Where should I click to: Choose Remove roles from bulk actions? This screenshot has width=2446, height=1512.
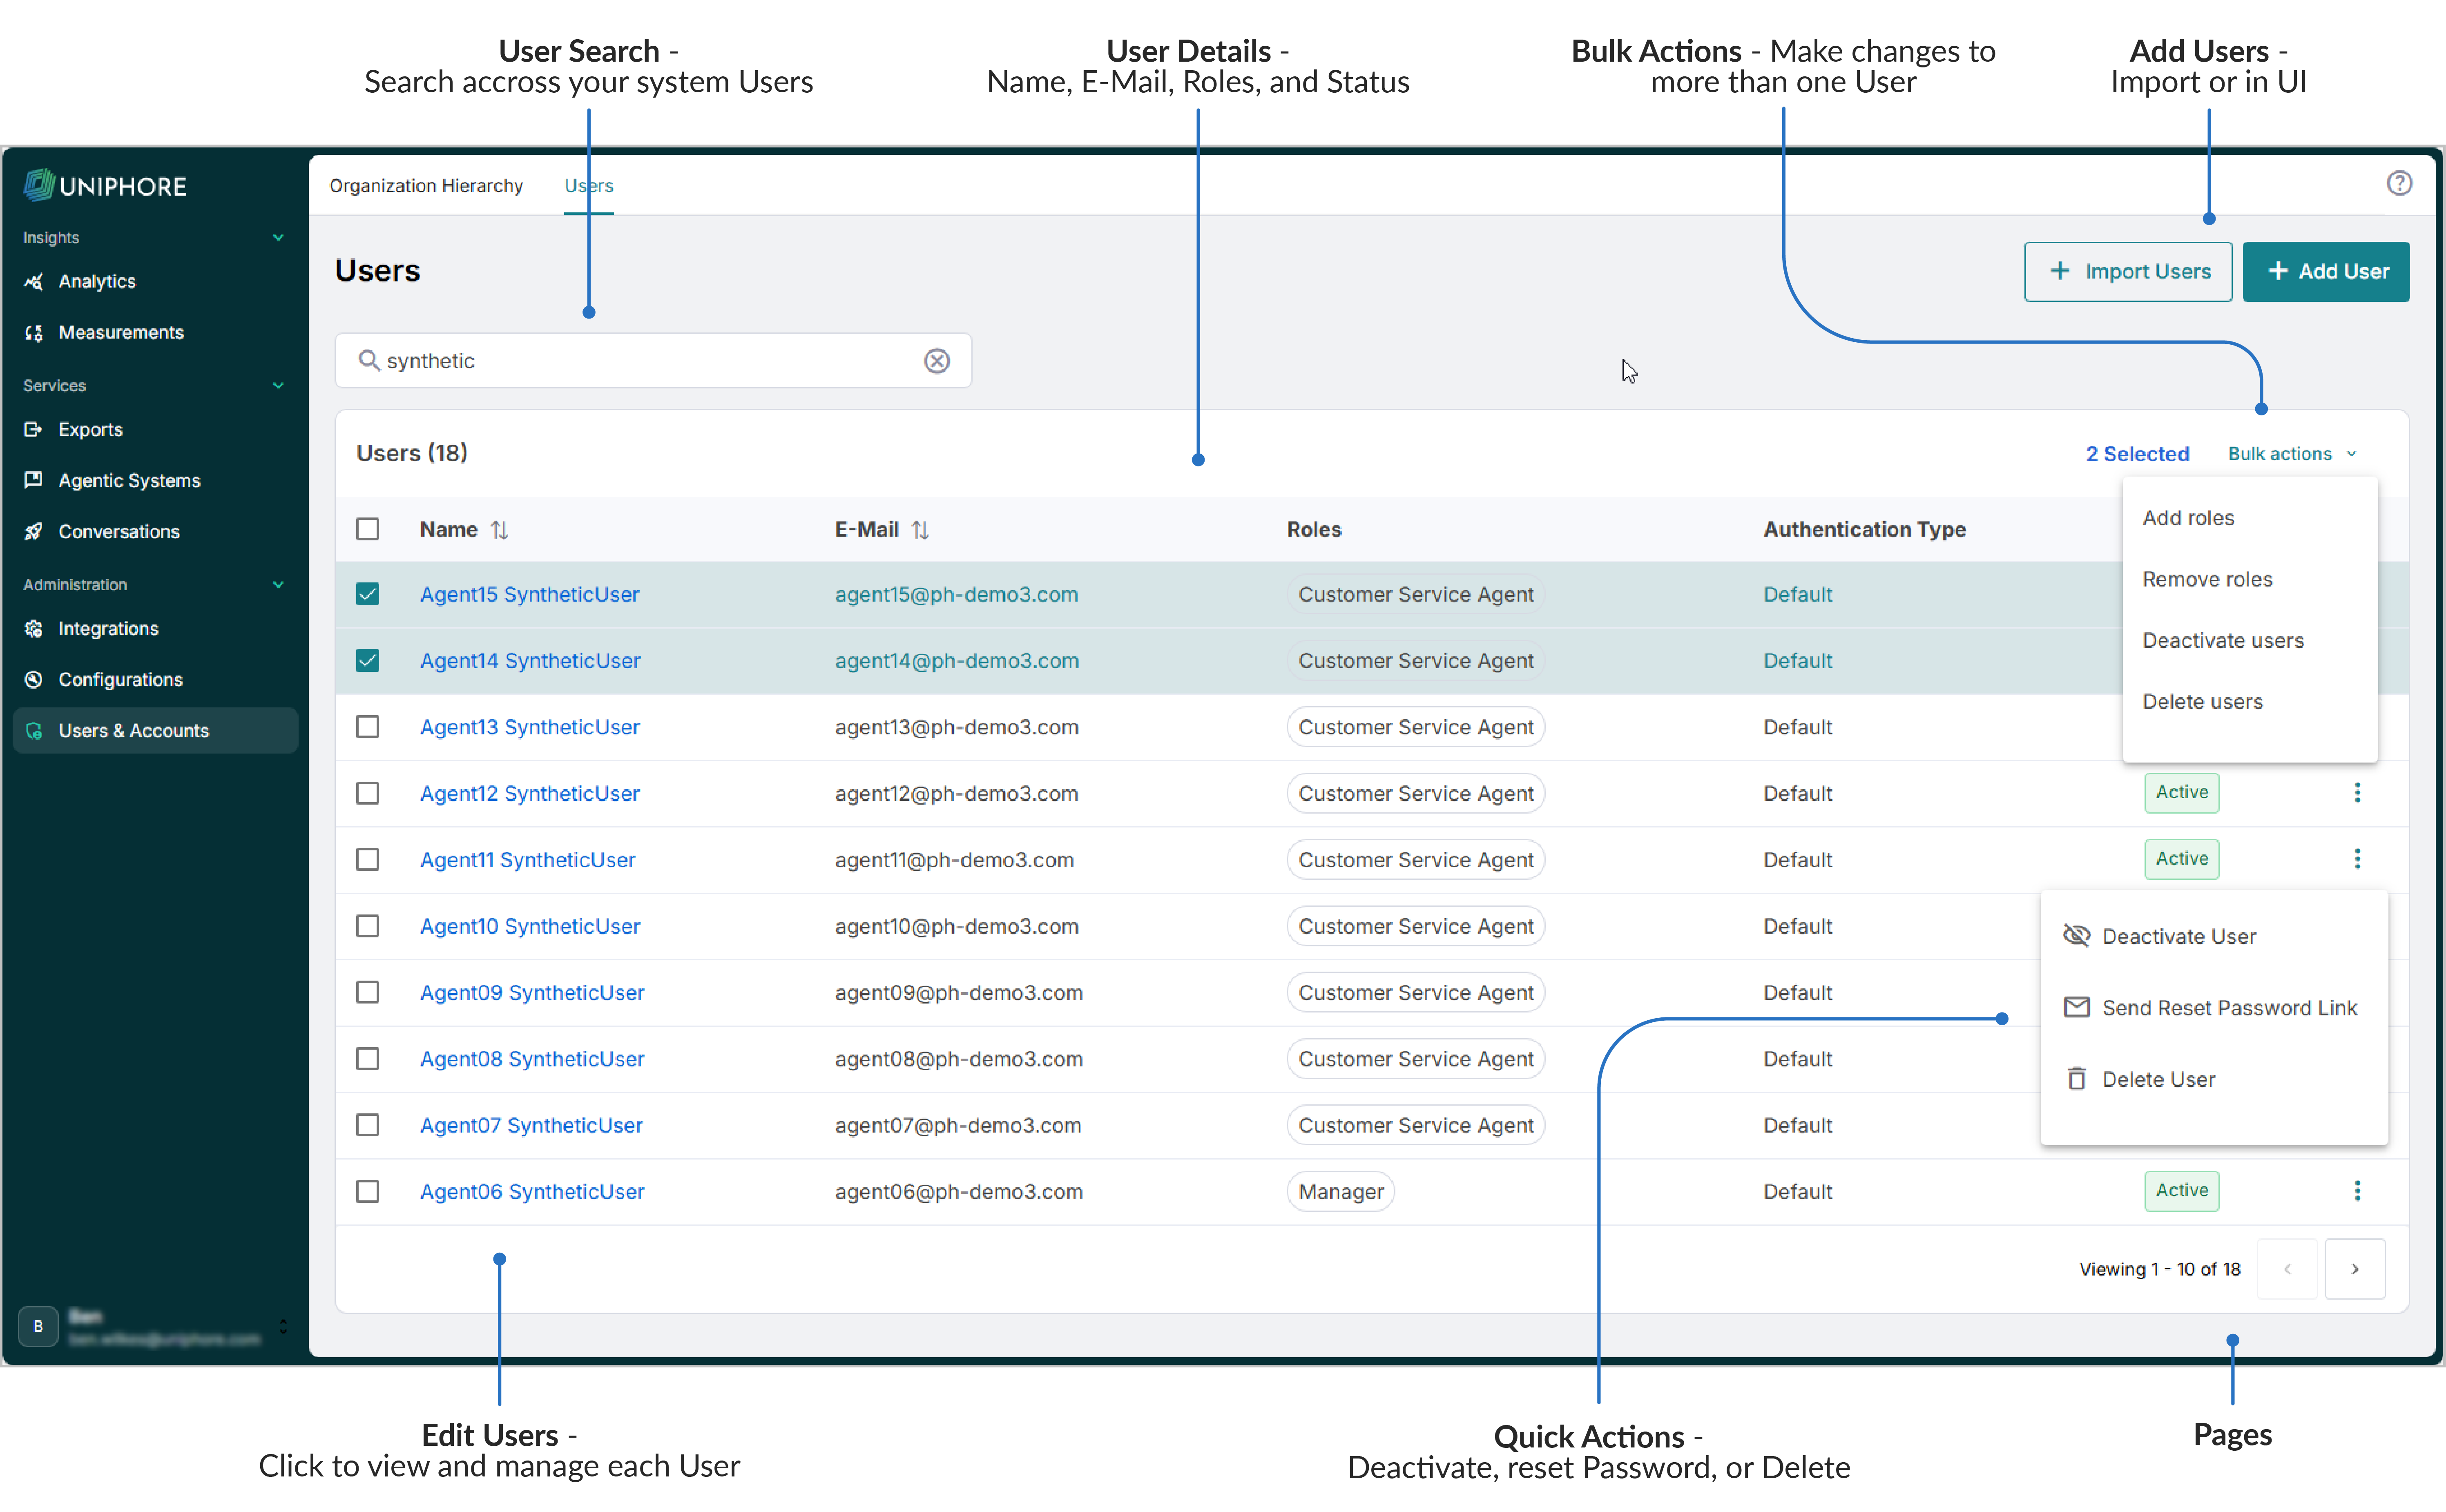pyautogui.click(x=2207, y=579)
